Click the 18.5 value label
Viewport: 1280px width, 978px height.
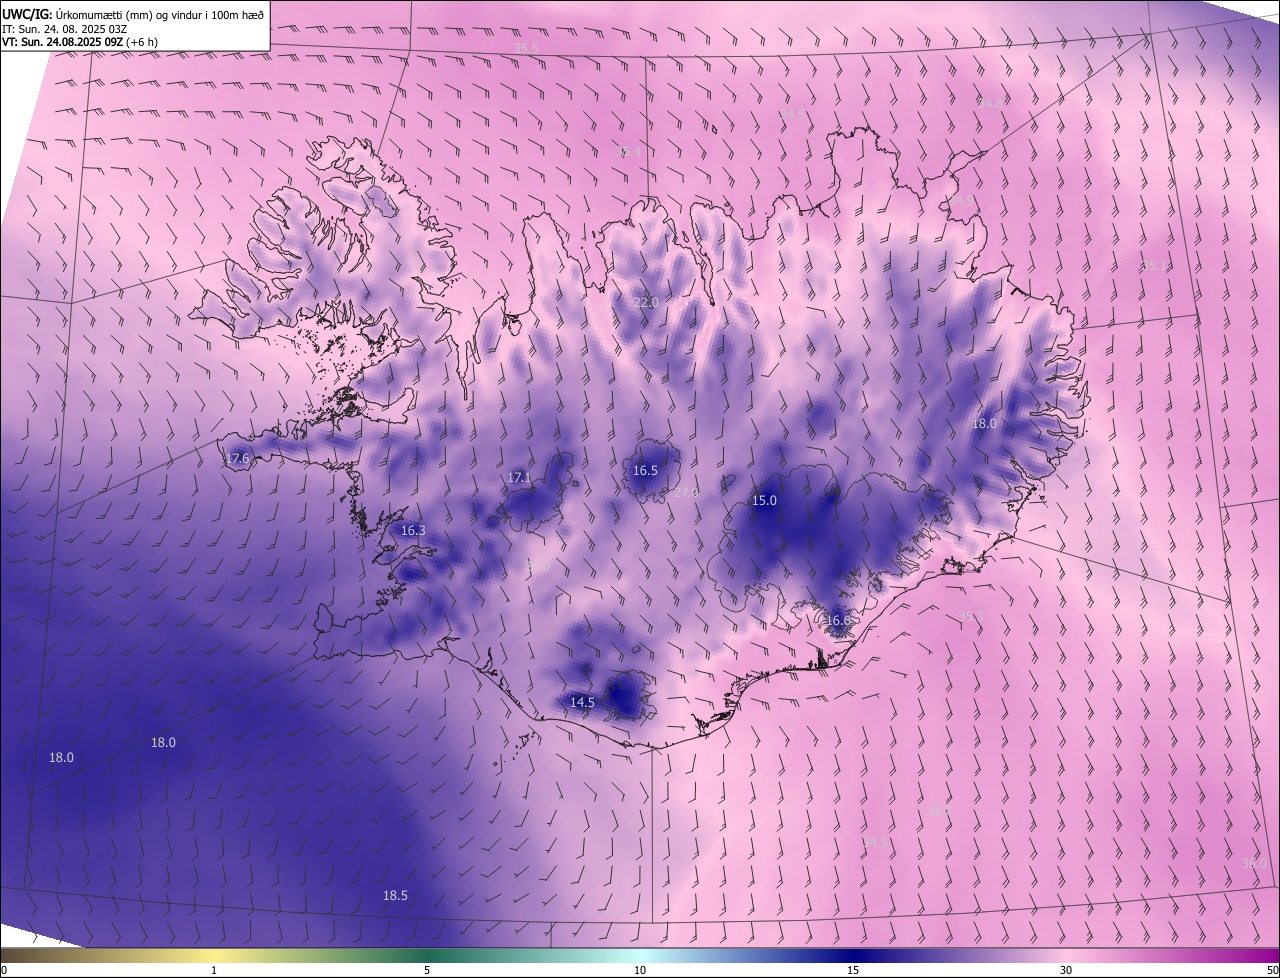coord(395,895)
